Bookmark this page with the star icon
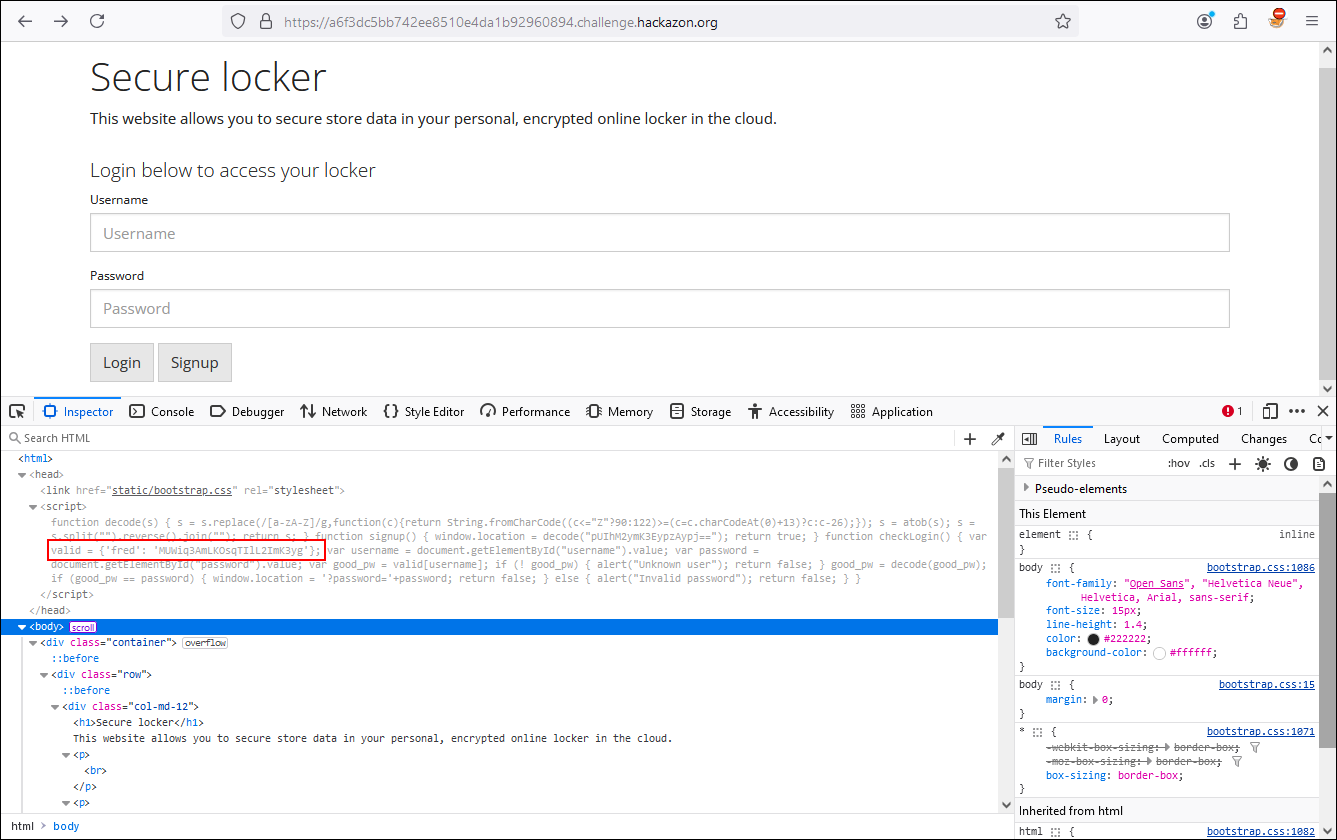Viewport: 1337px width, 840px height. (1063, 21)
